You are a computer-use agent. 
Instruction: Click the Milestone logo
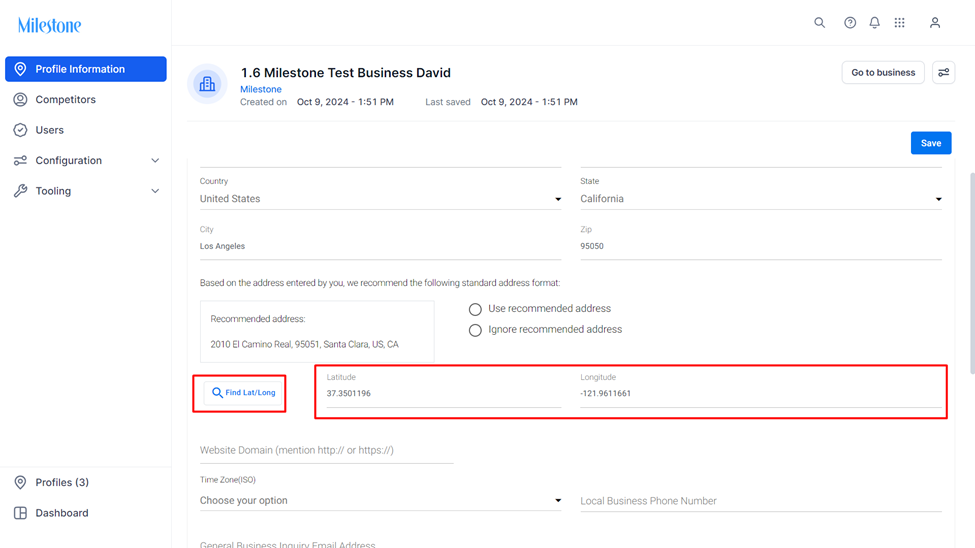[x=49, y=26]
